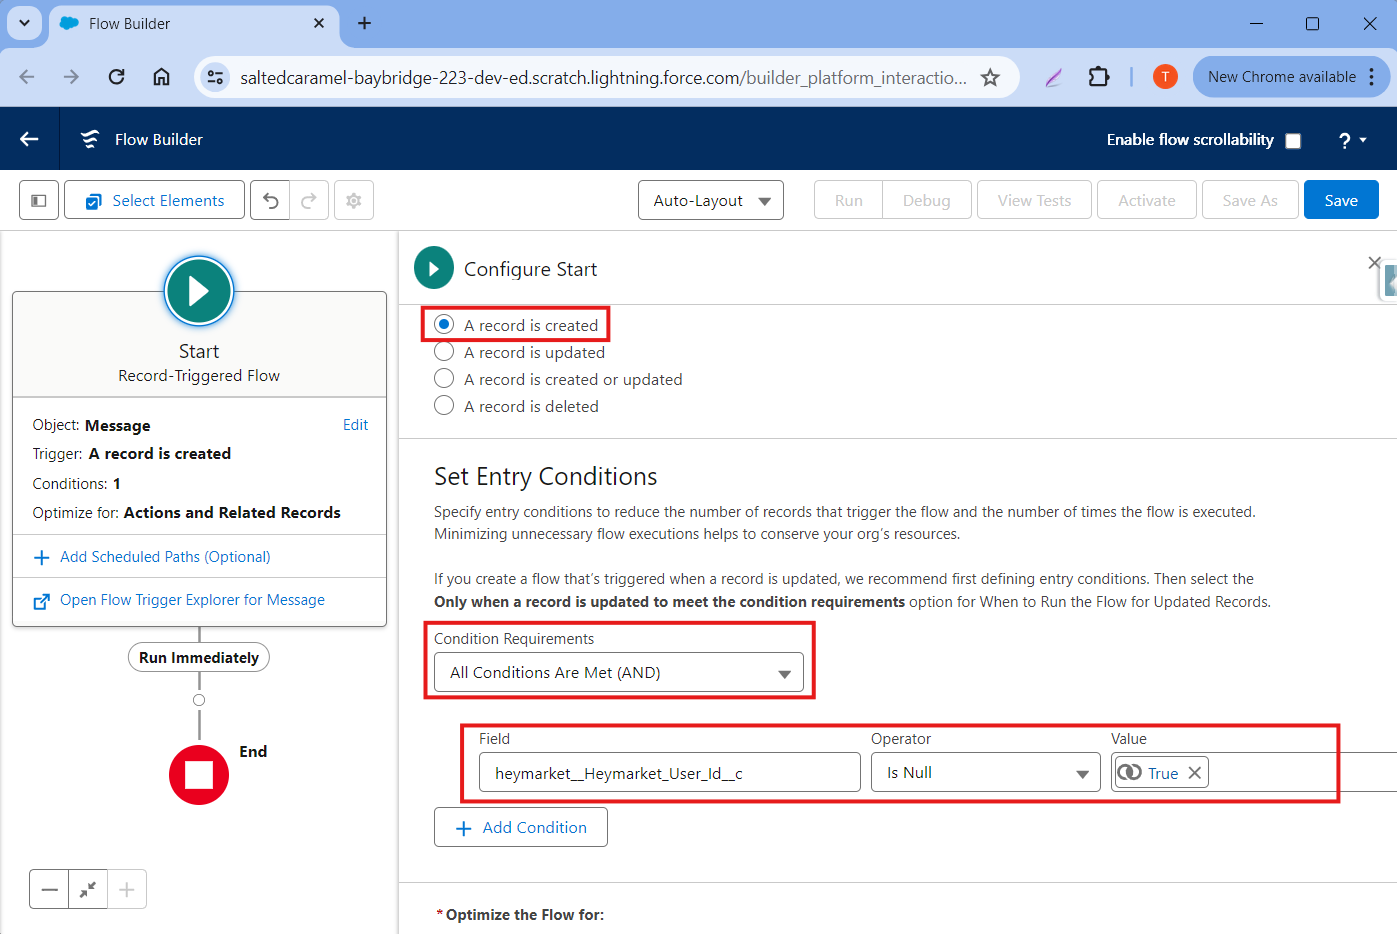Redo the last undone change
The height and width of the screenshot is (934, 1397).
[x=309, y=200]
